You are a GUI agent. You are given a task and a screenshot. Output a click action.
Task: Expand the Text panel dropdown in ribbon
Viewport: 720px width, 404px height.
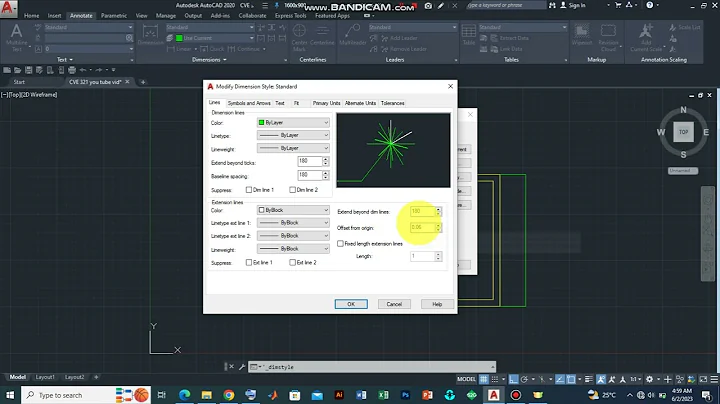point(65,60)
